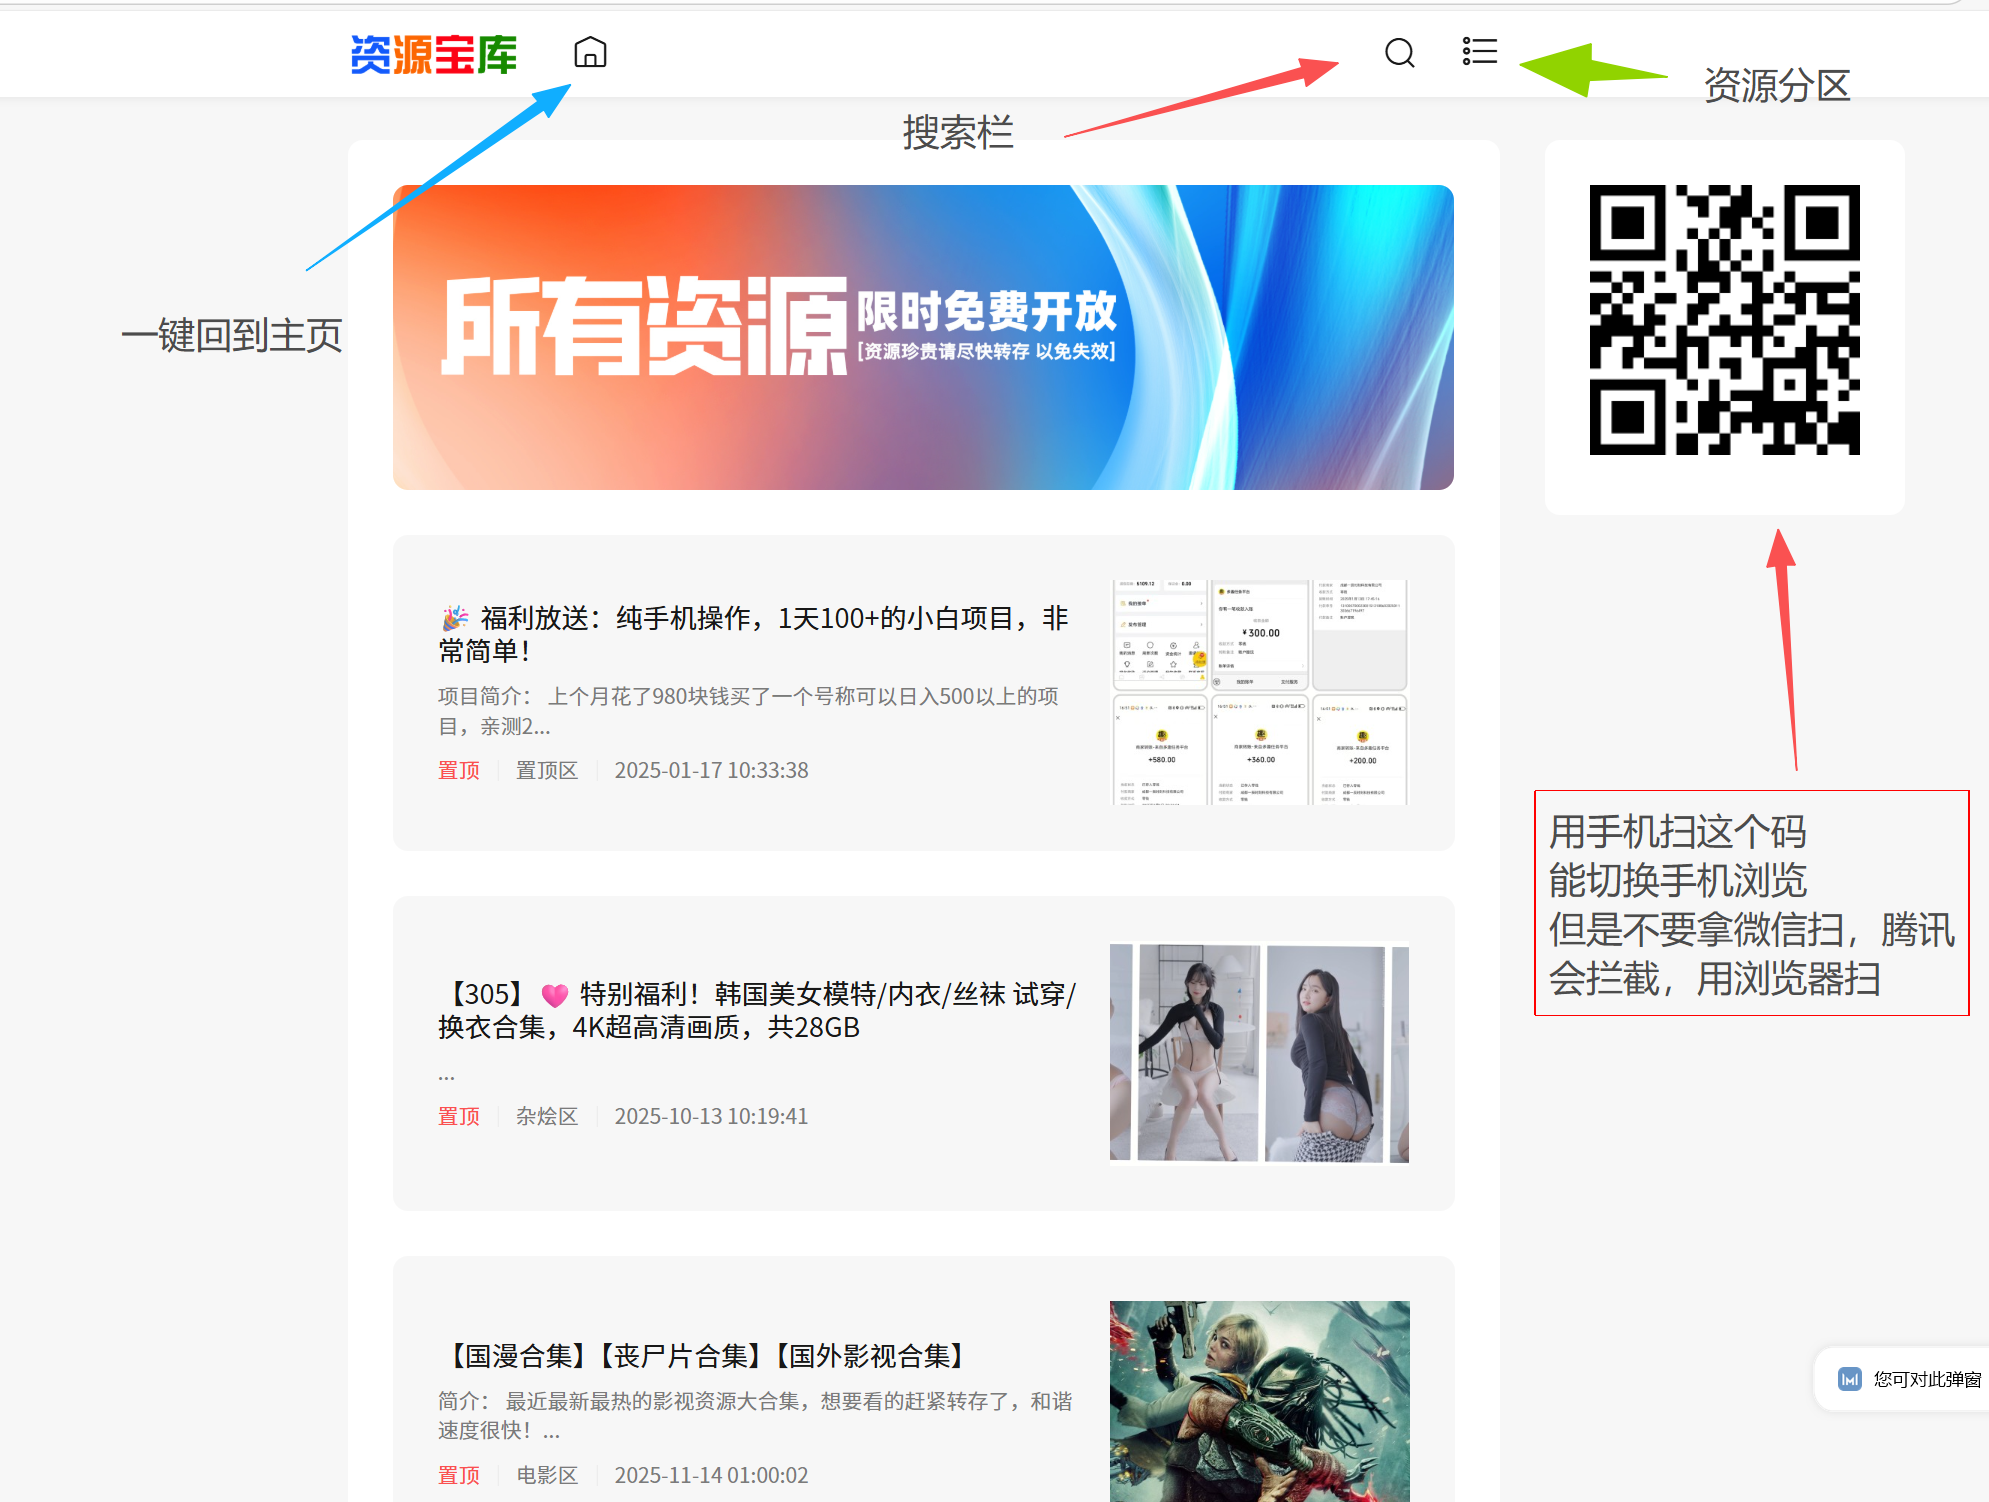The width and height of the screenshot is (1989, 1502).
Task: Open the resource category list icon
Action: coord(1479,51)
